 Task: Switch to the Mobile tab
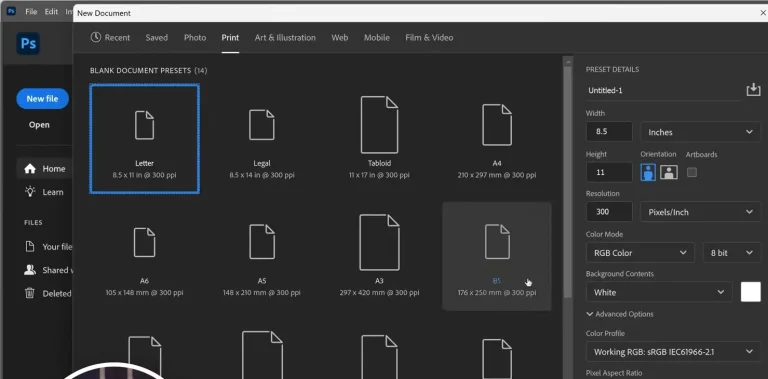tap(377, 37)
